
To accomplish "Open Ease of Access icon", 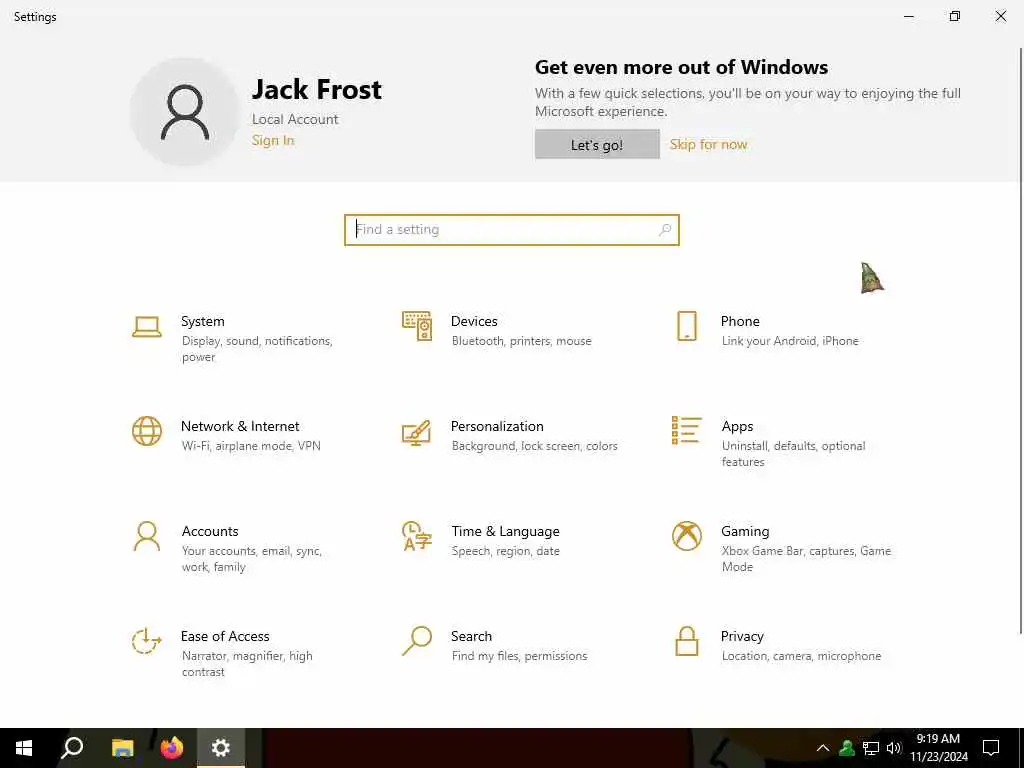I will pos(146,641).
